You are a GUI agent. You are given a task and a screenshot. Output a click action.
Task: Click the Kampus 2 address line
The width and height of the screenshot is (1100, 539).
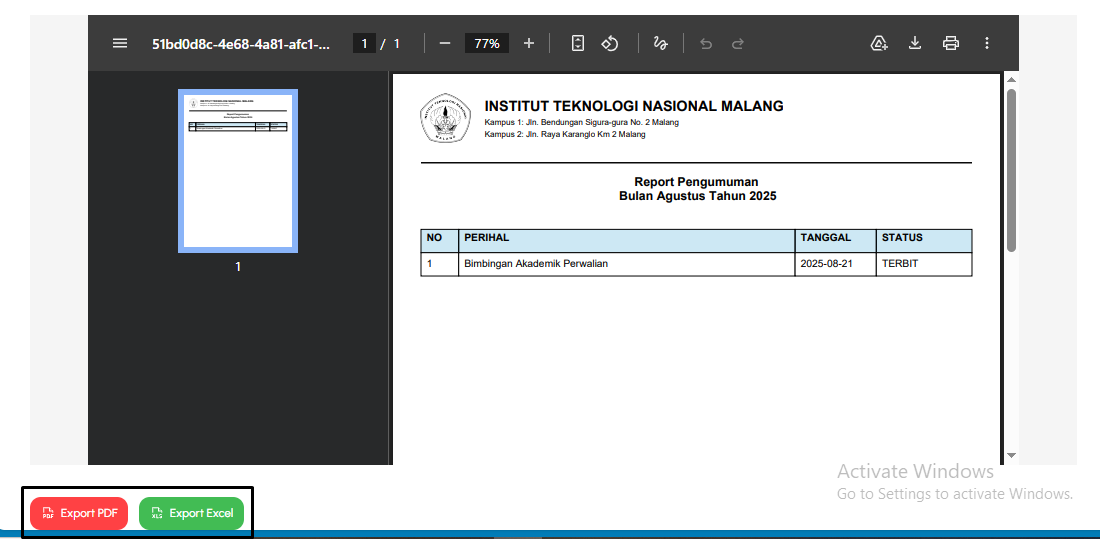pos(565,135)
